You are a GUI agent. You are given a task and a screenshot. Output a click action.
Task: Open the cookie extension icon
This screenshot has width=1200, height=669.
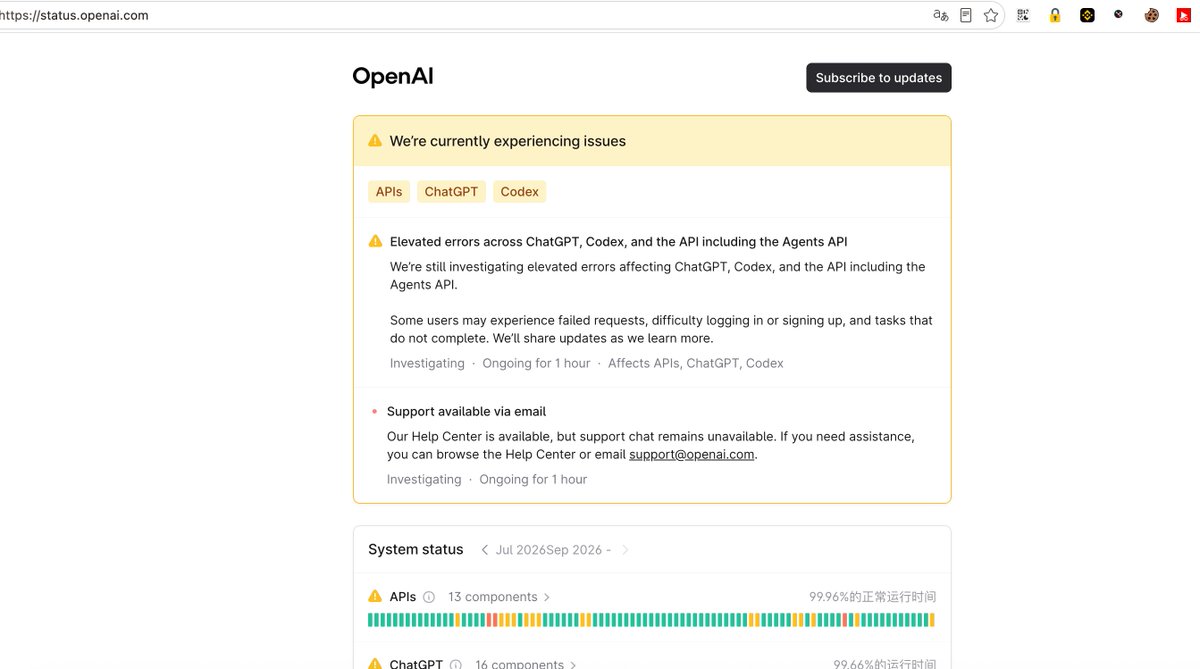(1151, 15)
